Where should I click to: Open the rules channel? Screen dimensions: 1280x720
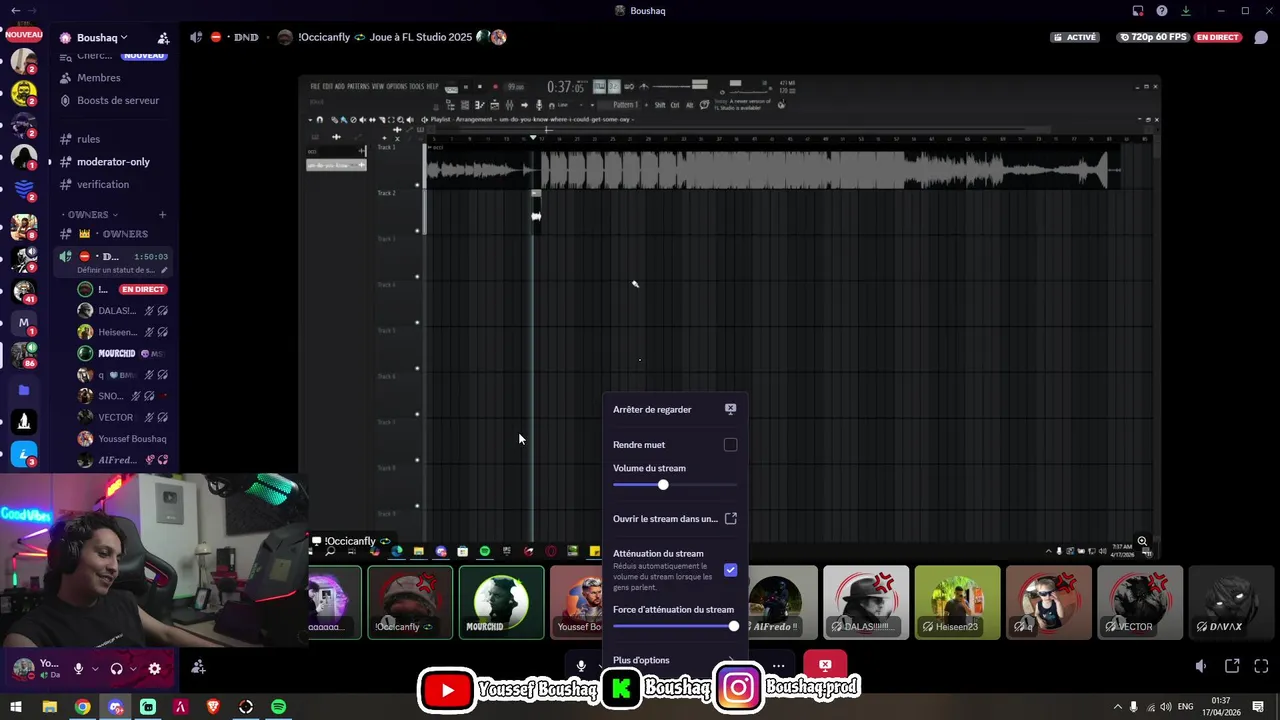click(114, 139)
